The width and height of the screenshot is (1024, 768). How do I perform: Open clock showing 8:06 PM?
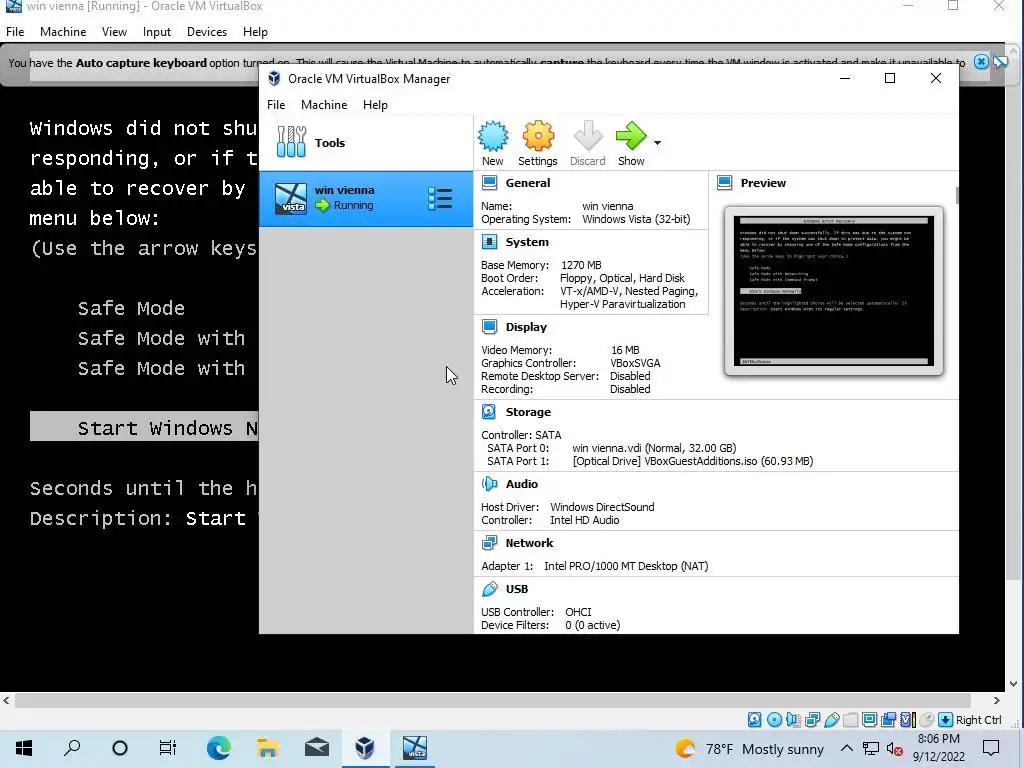point(938,748)
